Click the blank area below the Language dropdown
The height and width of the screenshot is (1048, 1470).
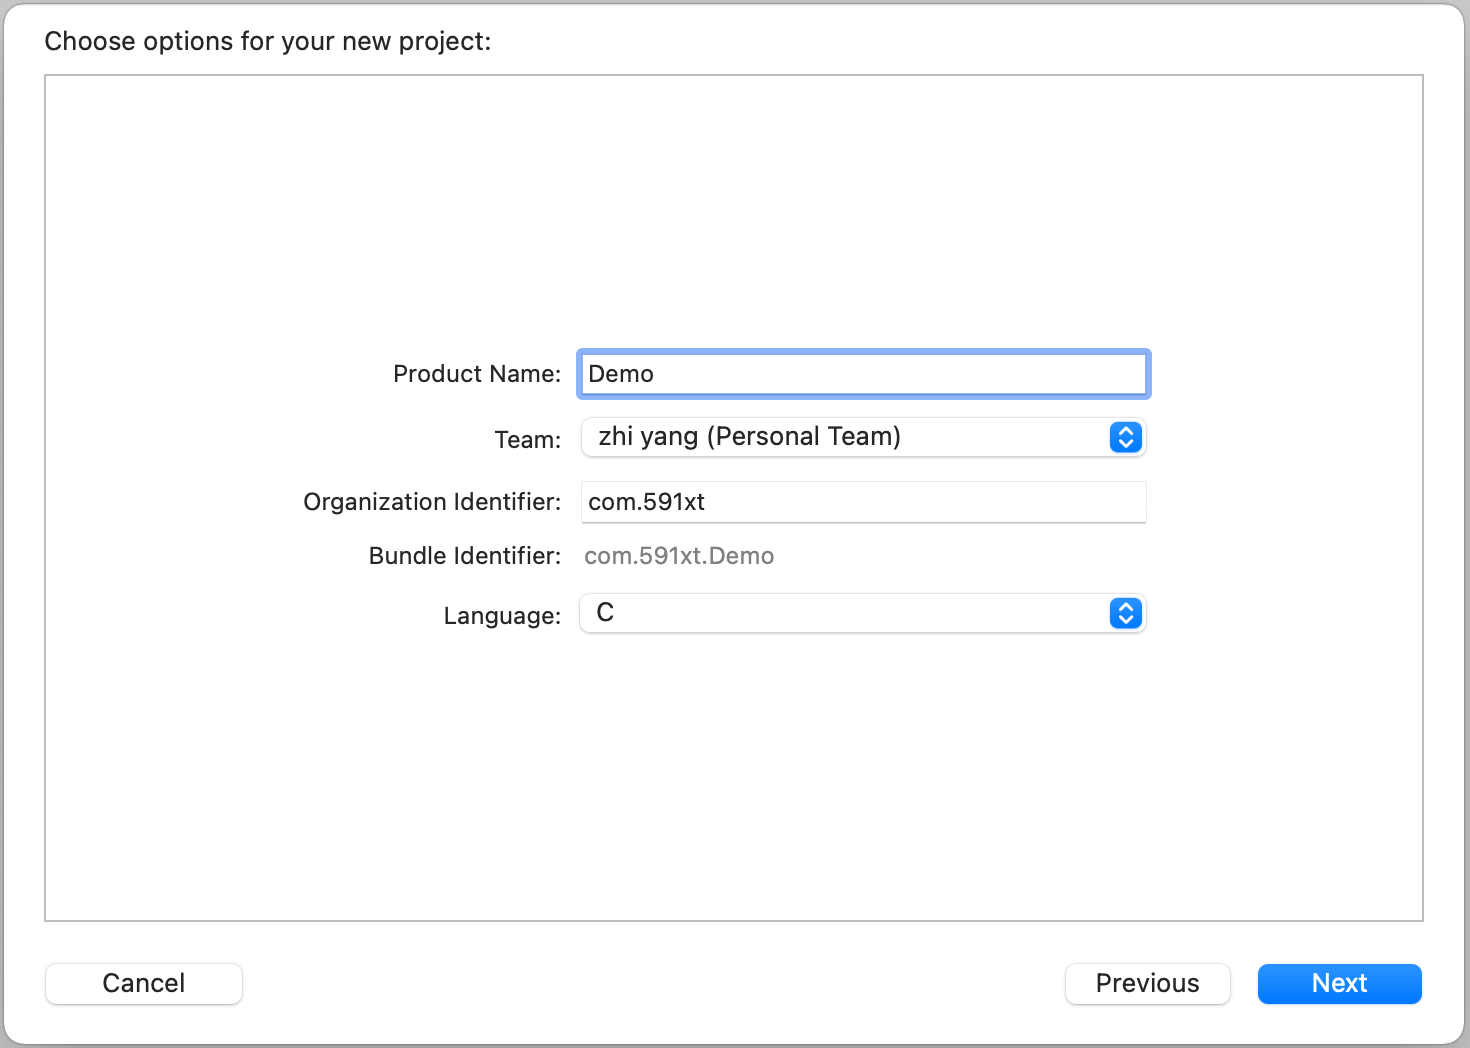click(734, 780)
